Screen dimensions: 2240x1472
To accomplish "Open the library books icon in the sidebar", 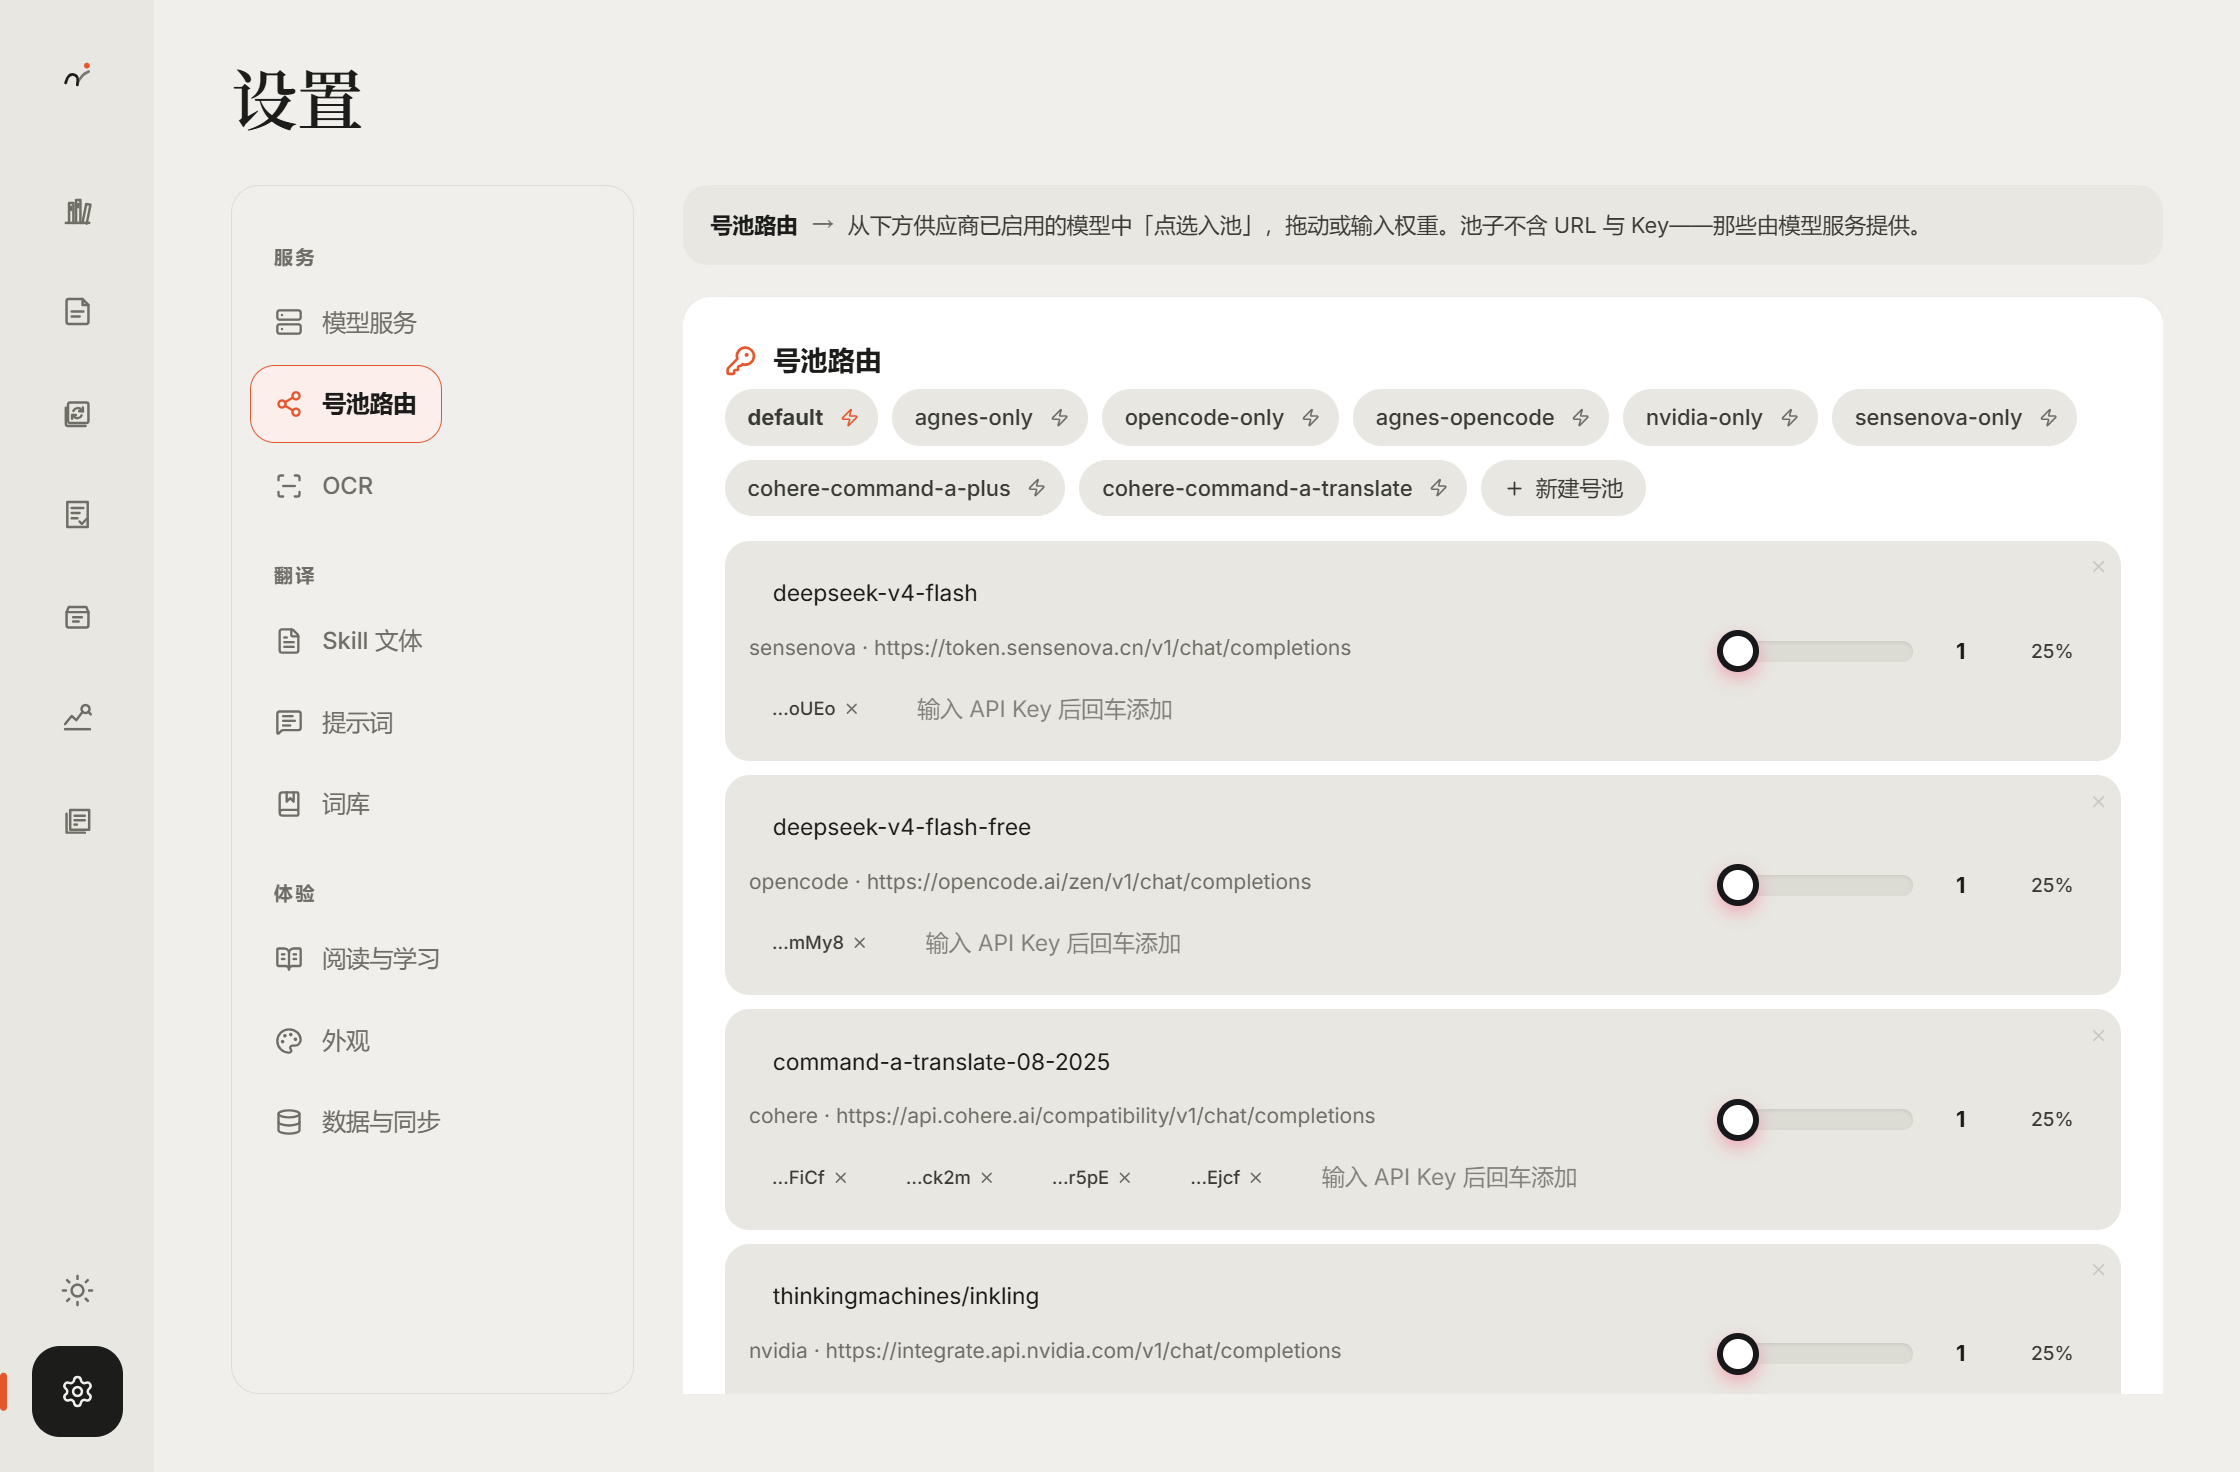I will [78, 211].
